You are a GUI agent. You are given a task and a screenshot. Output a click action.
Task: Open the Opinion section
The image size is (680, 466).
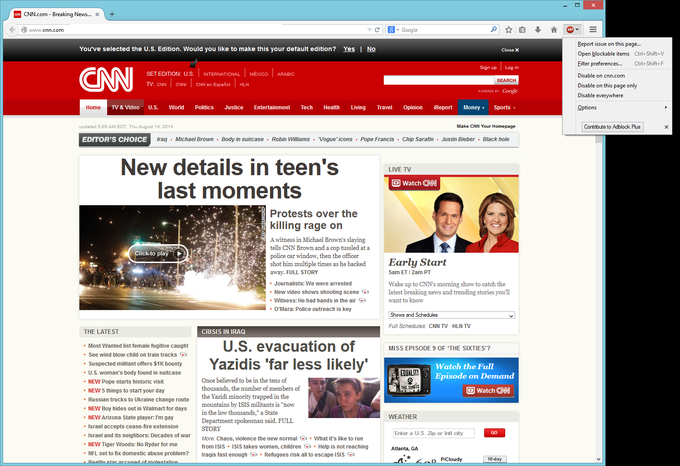point(412,108)
